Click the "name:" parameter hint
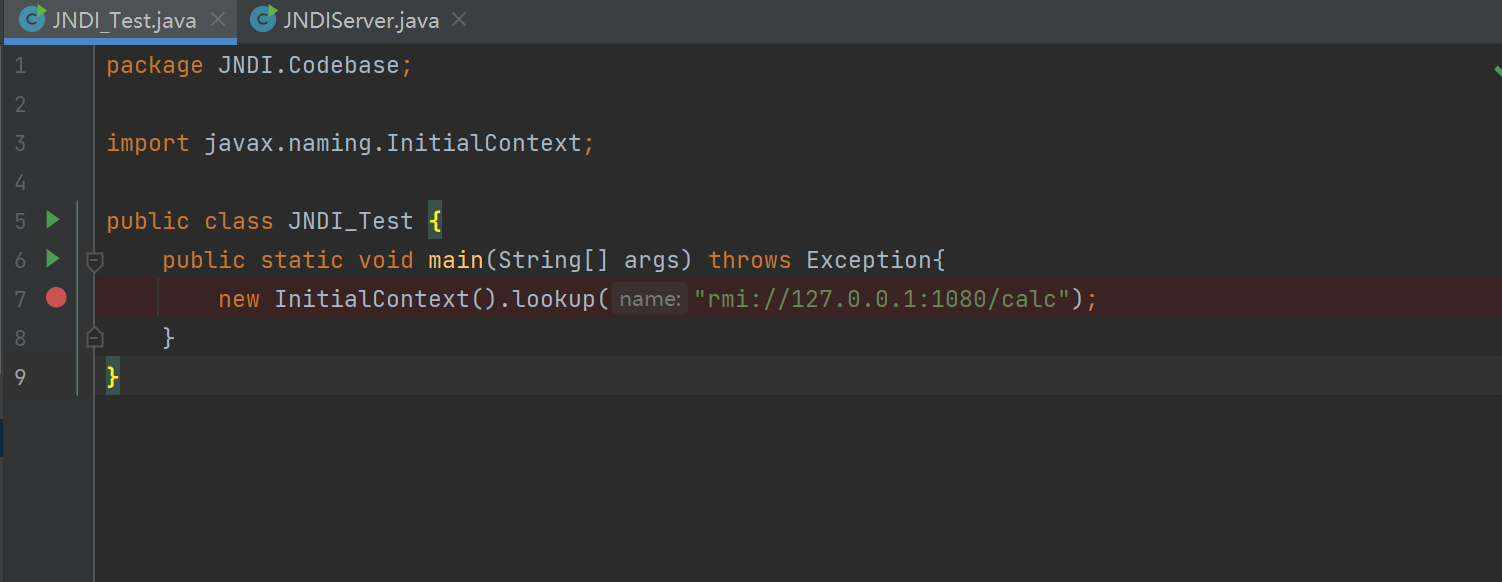Viewport: 1502px width, 582px height. coord(650,299)
